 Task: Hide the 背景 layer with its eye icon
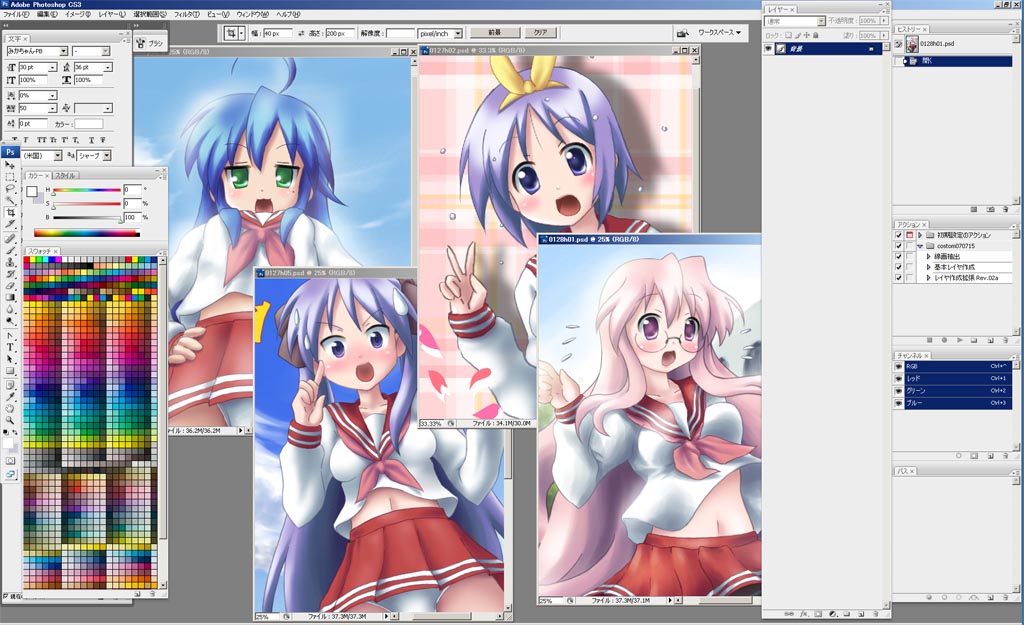[768, 49]
